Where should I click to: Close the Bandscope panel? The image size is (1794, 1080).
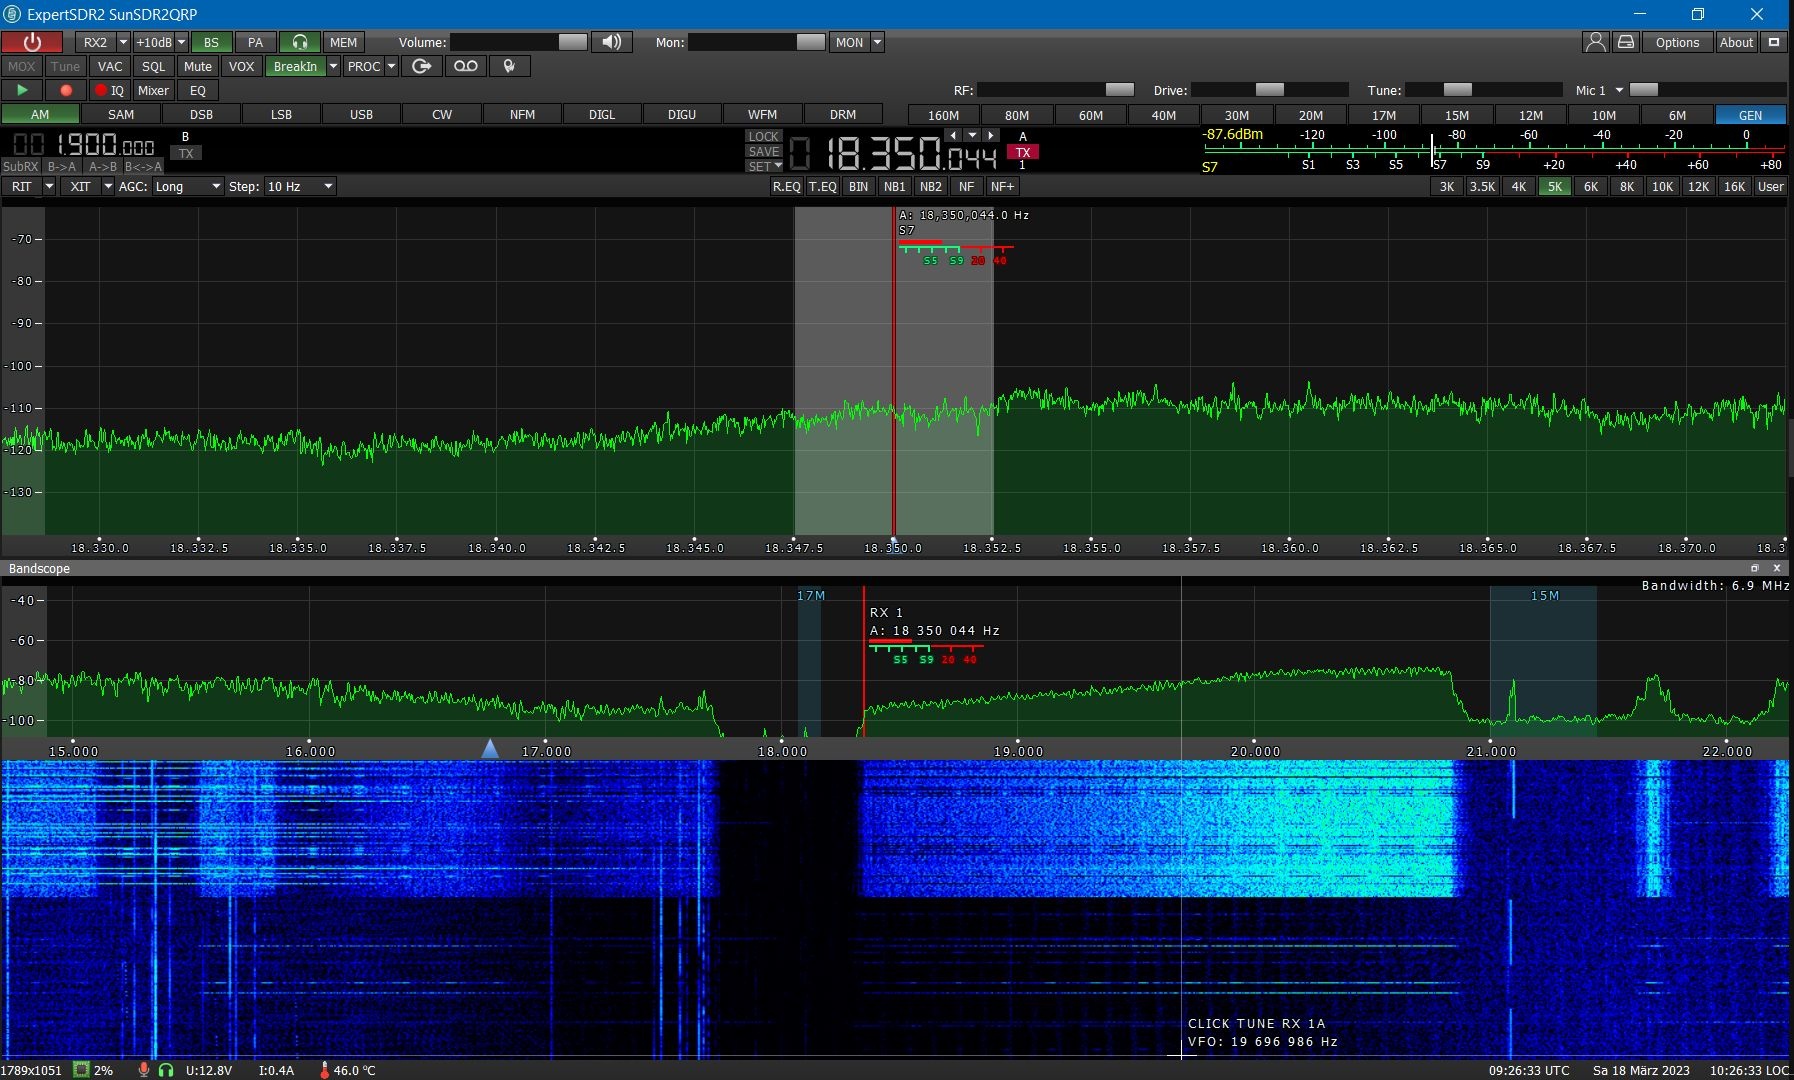tap(1777, 568)
